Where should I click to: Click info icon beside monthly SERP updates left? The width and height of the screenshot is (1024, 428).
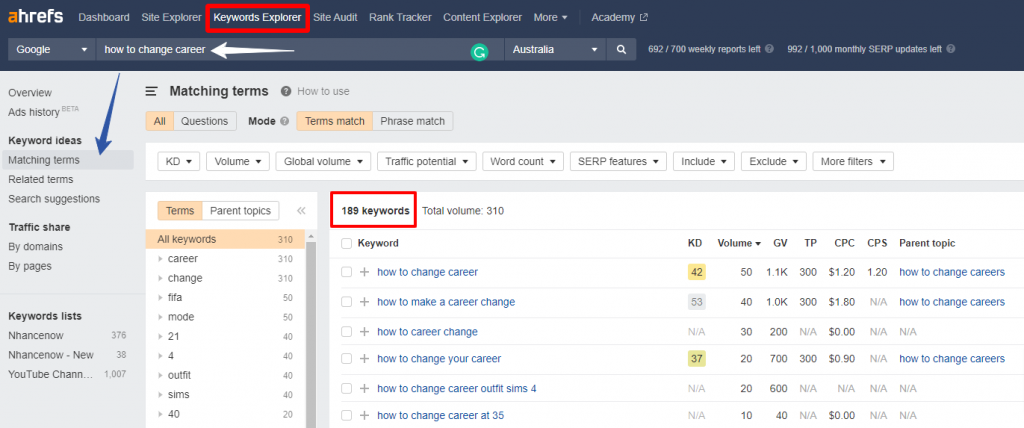951,49
